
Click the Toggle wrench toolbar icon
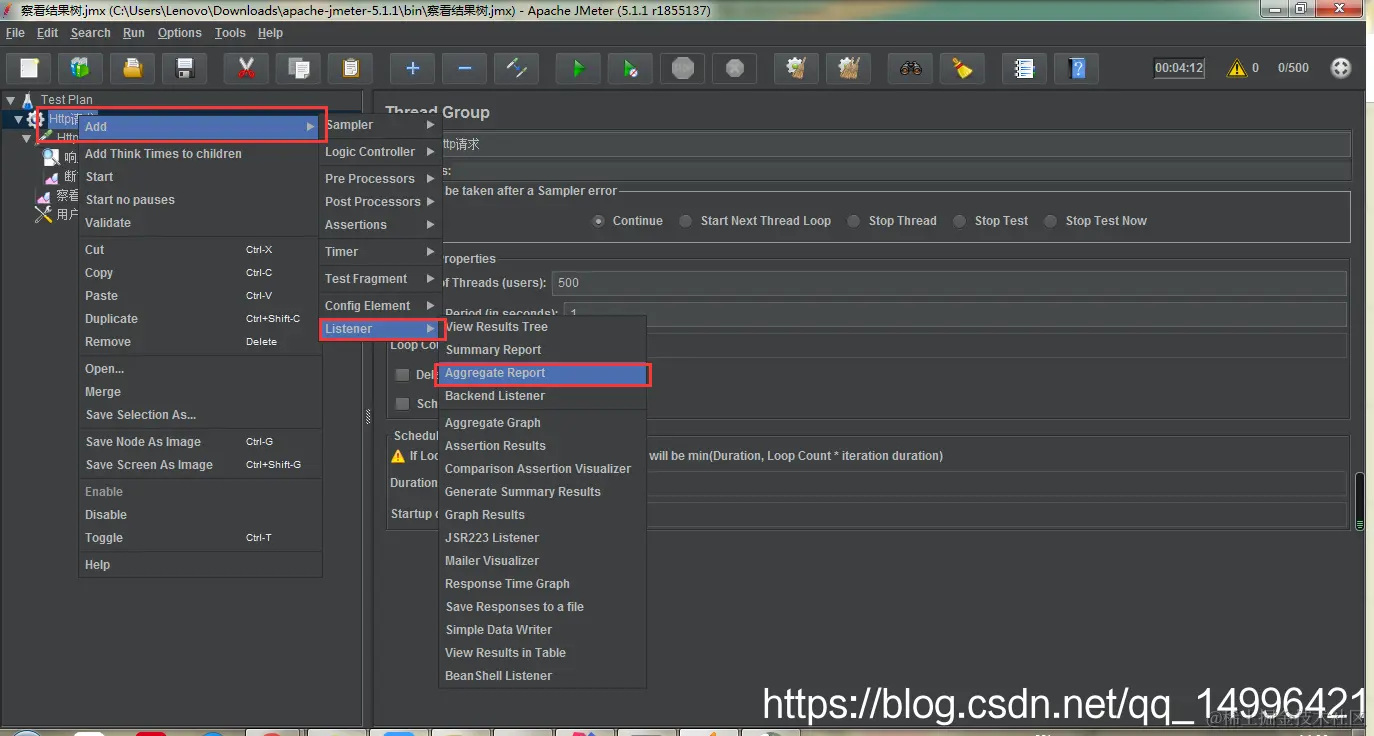[516, 68]
